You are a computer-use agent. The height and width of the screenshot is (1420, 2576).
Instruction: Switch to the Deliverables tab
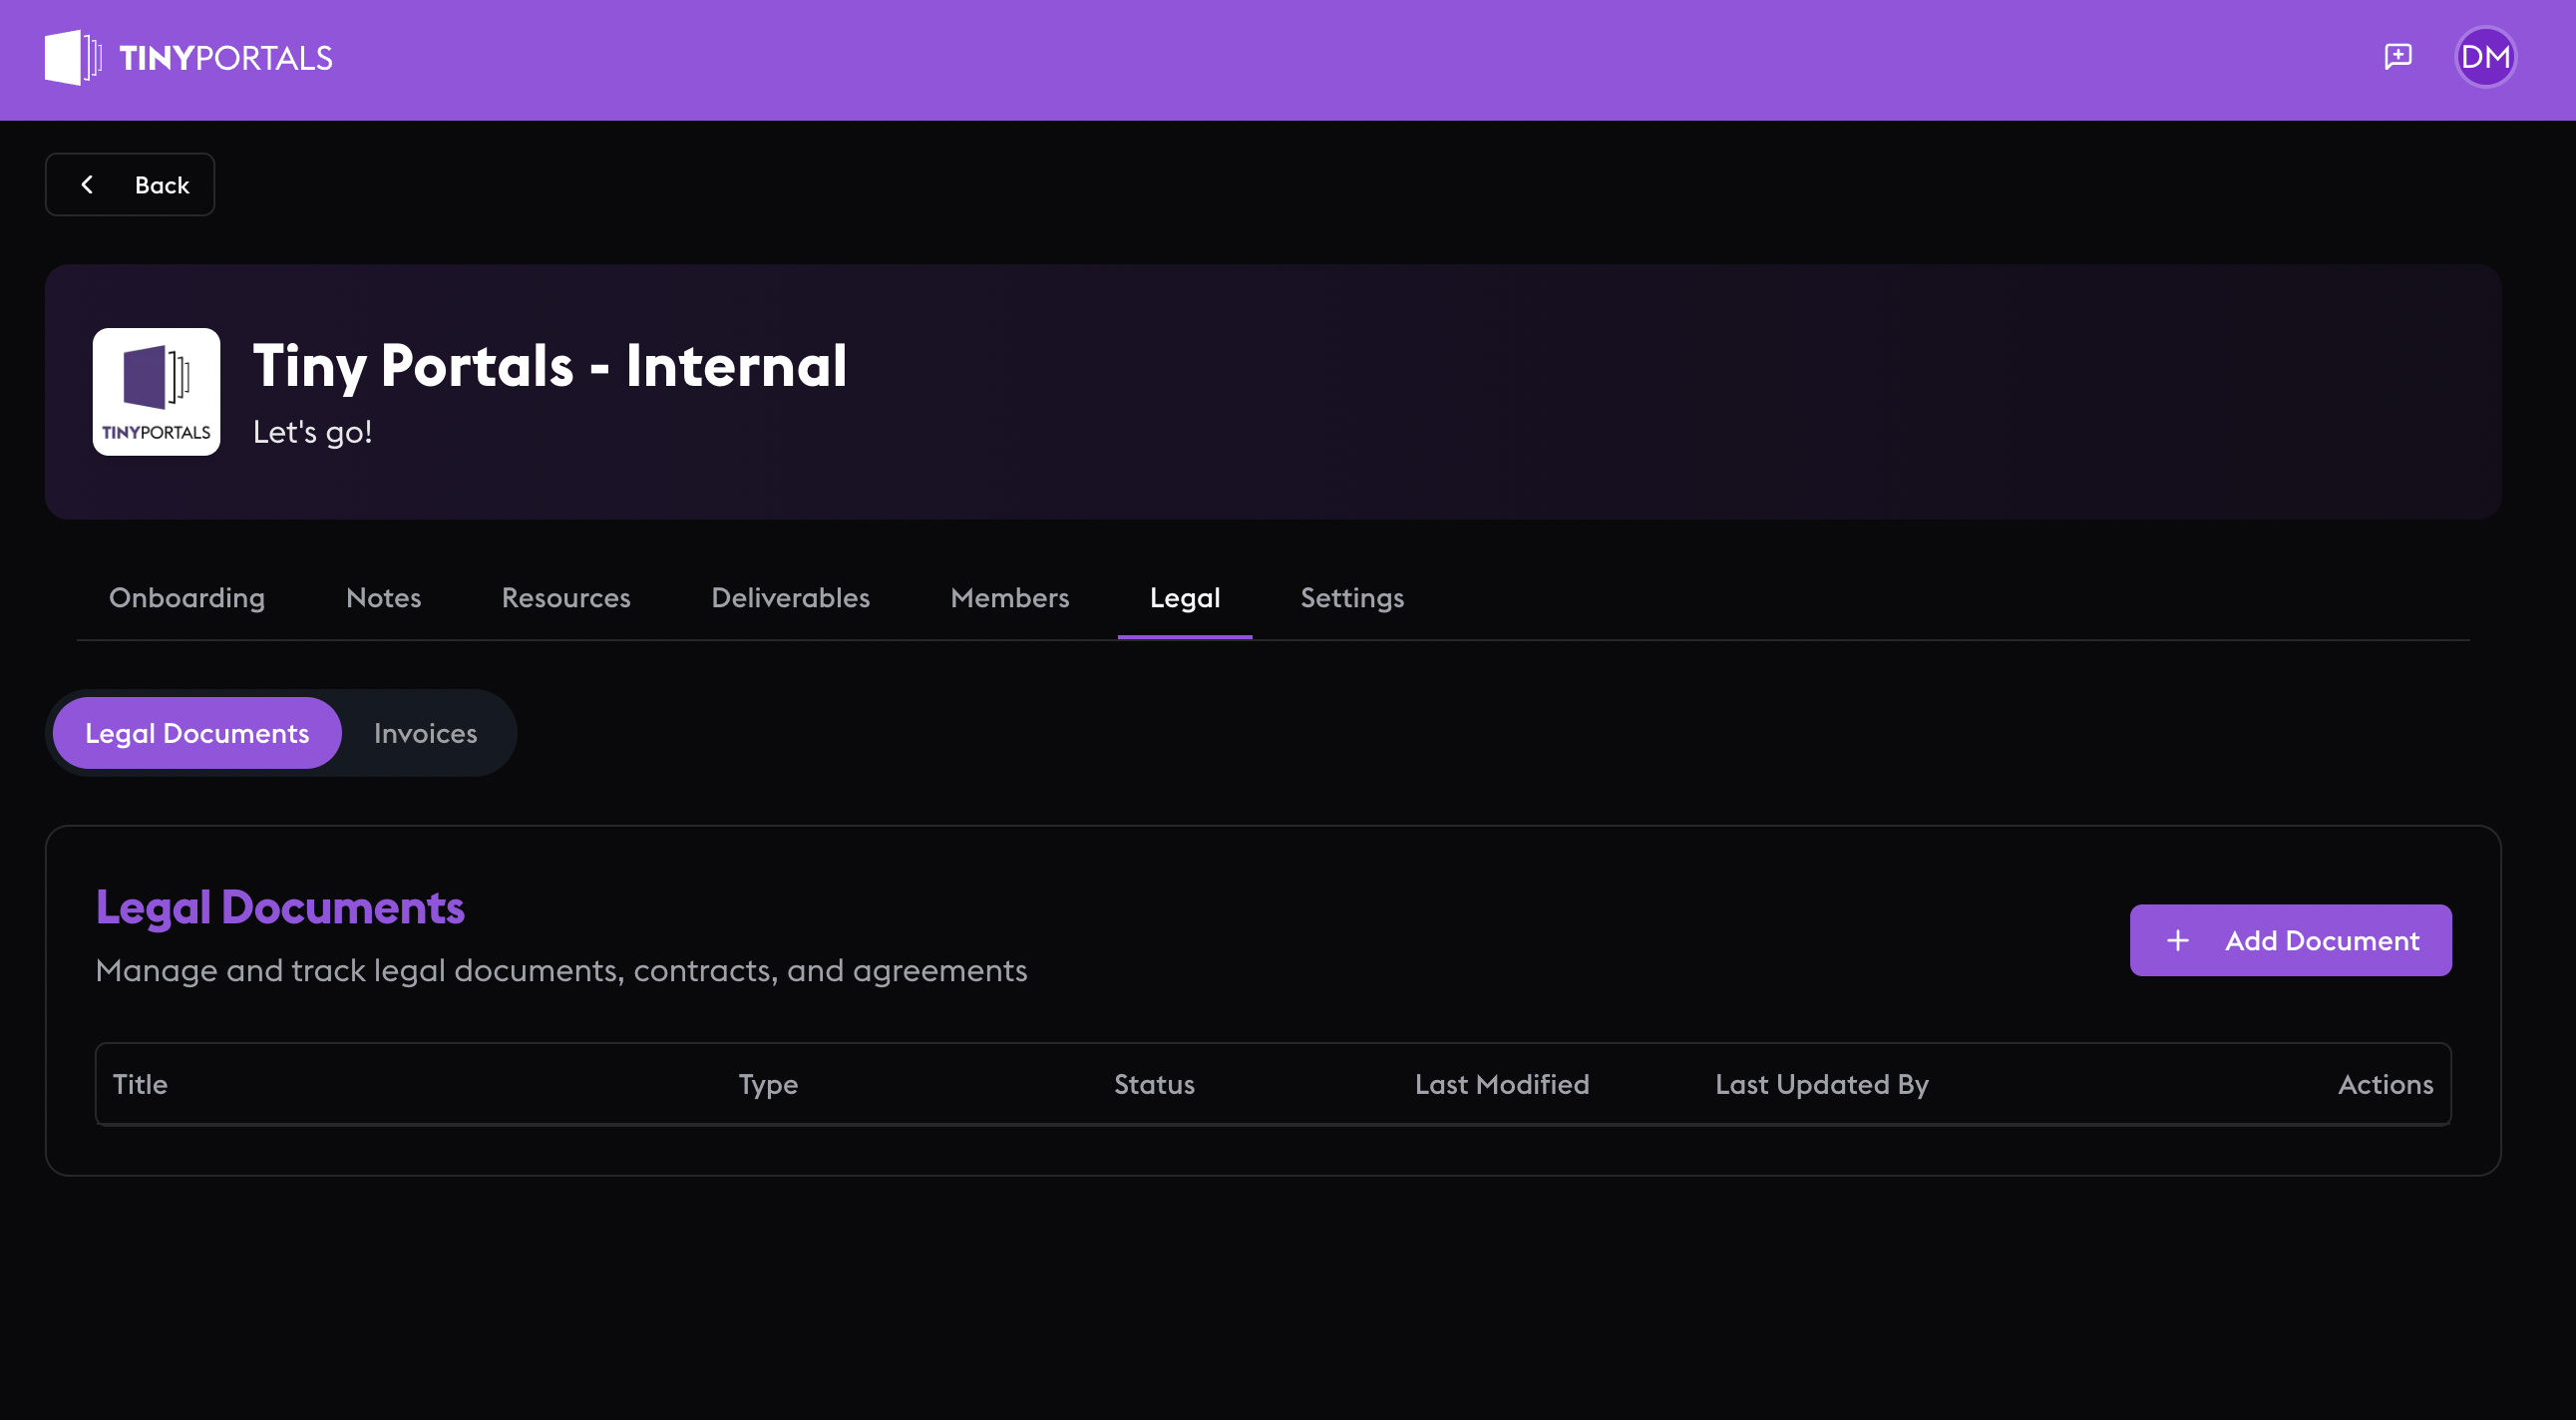click(790, 598)
